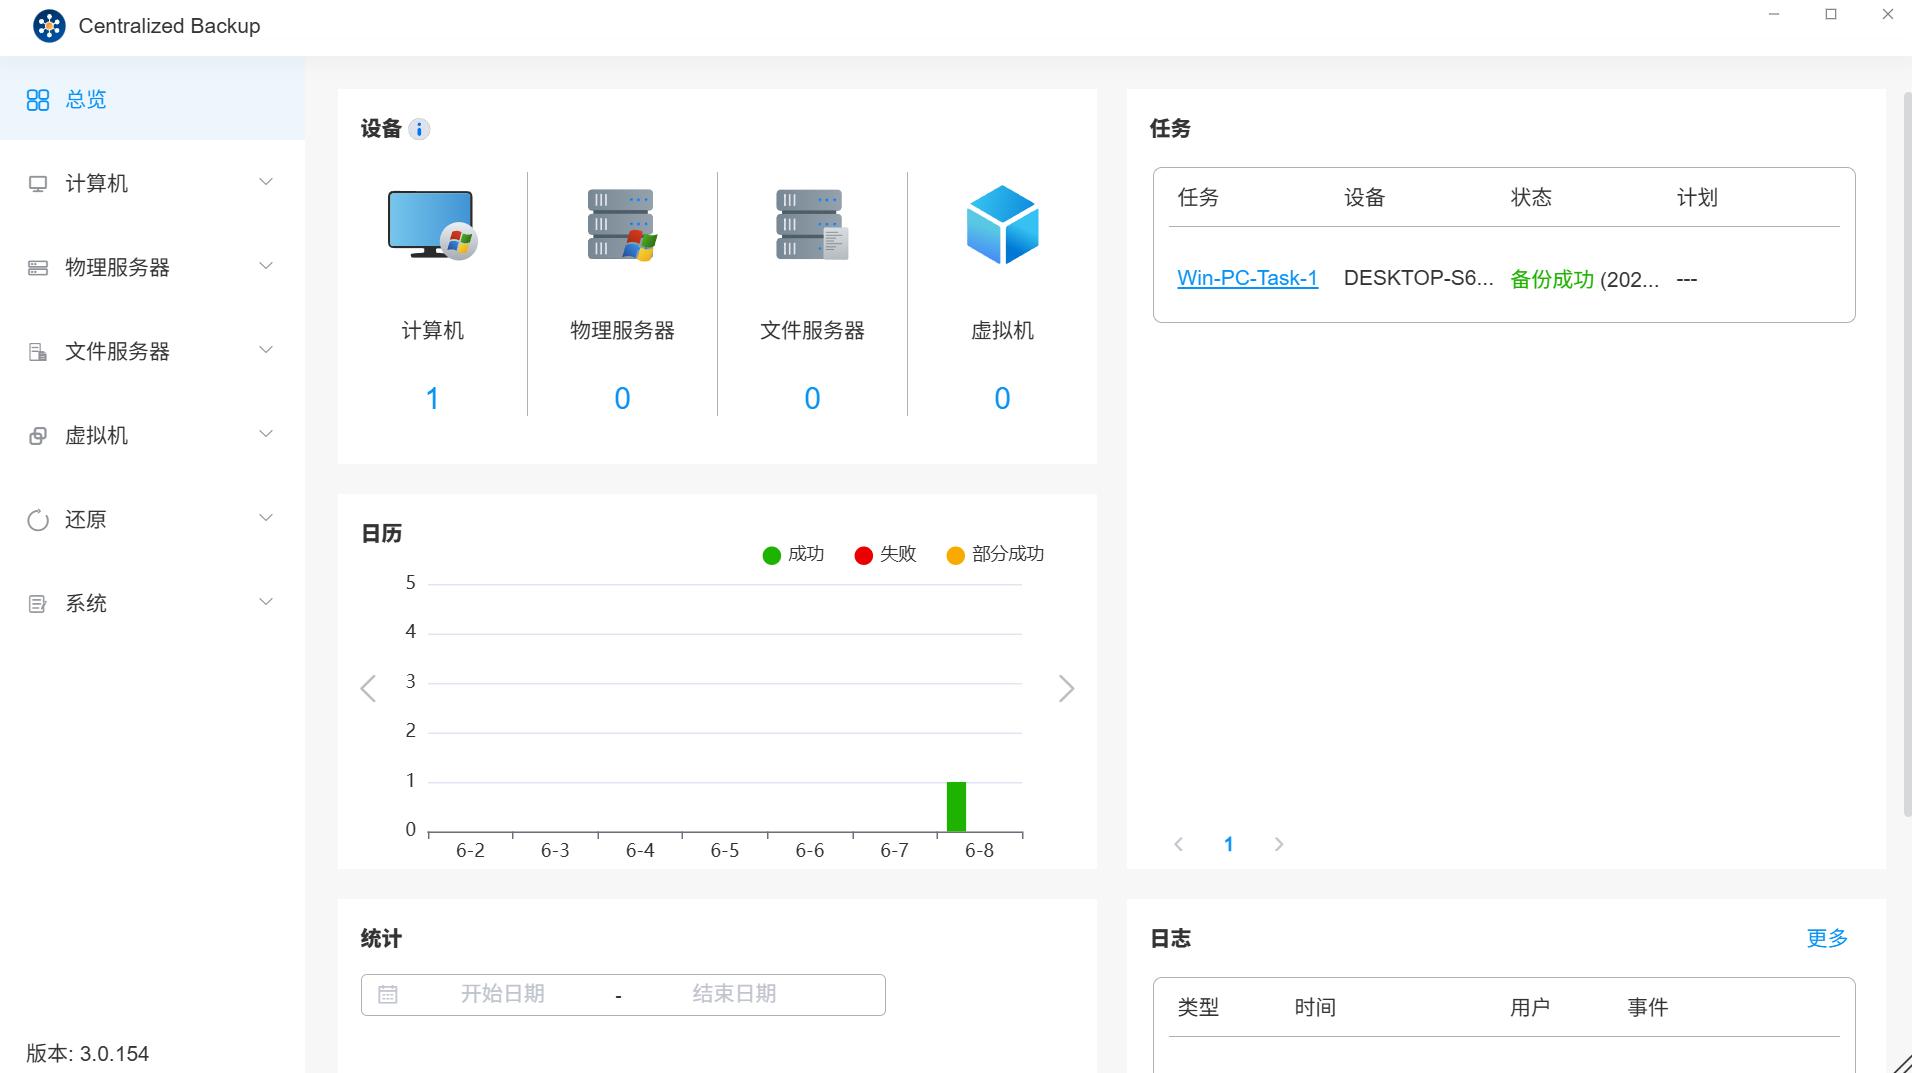Open the 还原 menu item
1912x1073 pixels.
point(152,519)
